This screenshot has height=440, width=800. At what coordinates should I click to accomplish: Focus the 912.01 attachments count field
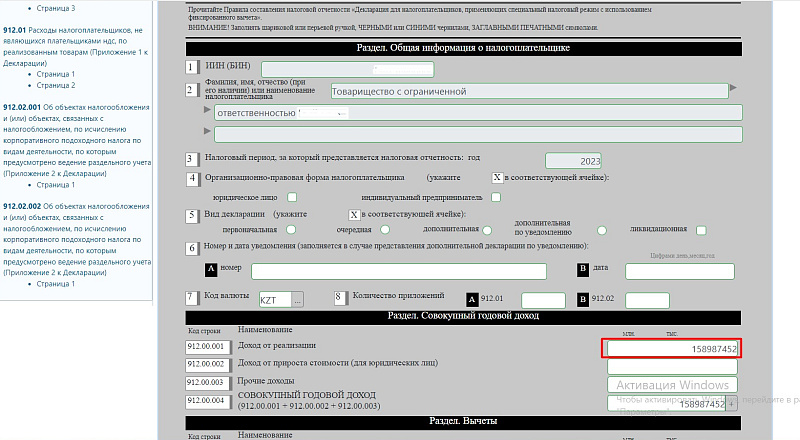[x=543, y=300]
